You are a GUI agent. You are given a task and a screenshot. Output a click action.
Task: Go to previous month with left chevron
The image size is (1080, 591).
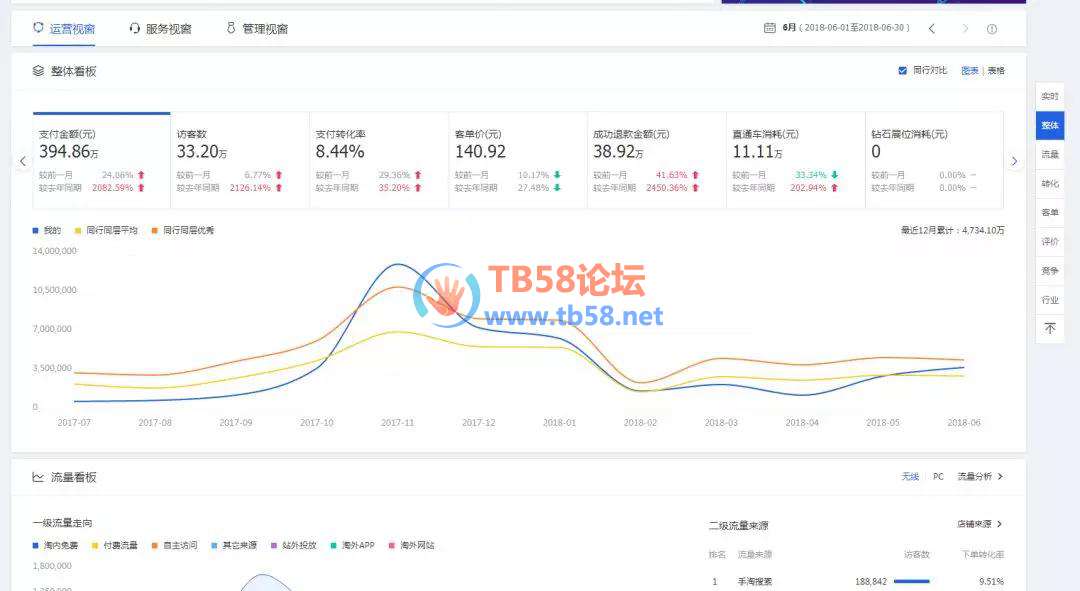[931, 28]
